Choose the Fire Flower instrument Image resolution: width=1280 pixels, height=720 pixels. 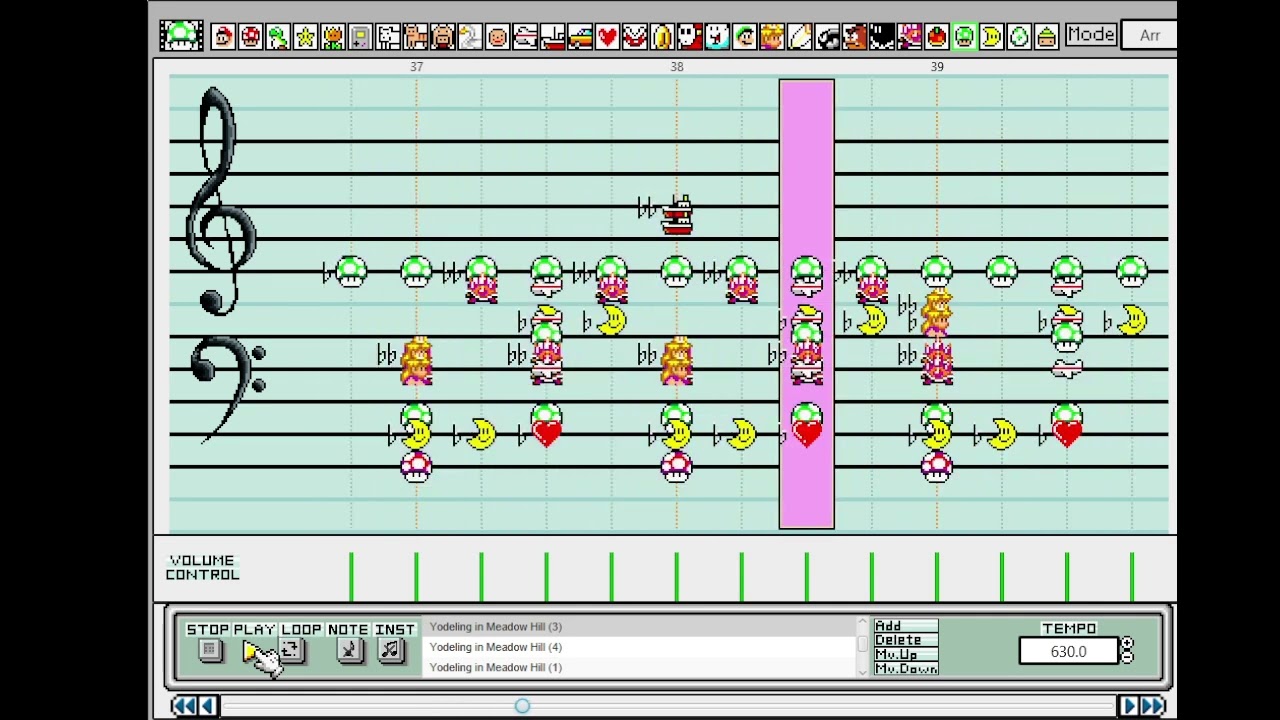pos(333,37)
